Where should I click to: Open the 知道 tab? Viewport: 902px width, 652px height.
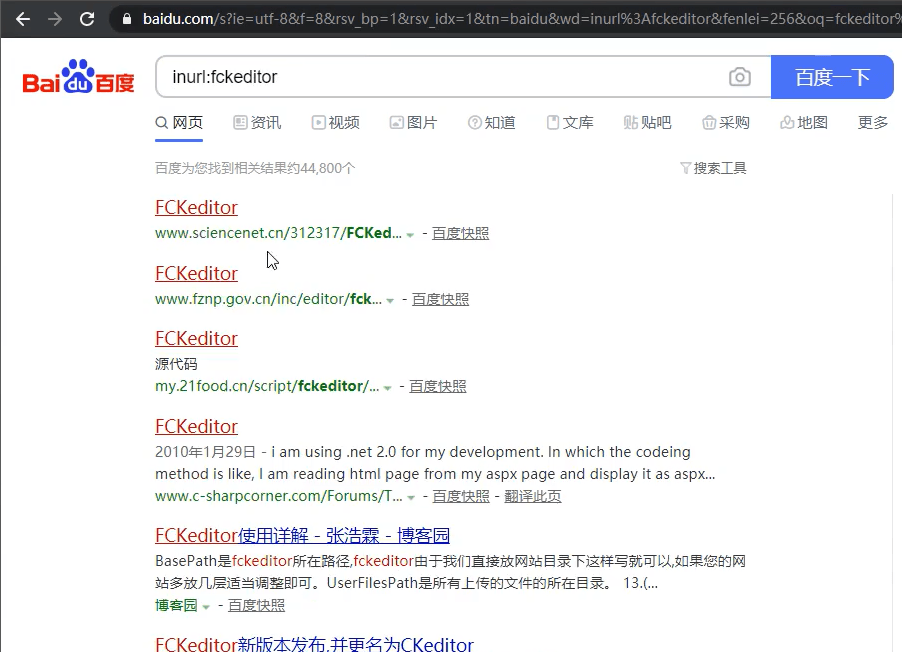pyautogui.click(x=492, y=123)
